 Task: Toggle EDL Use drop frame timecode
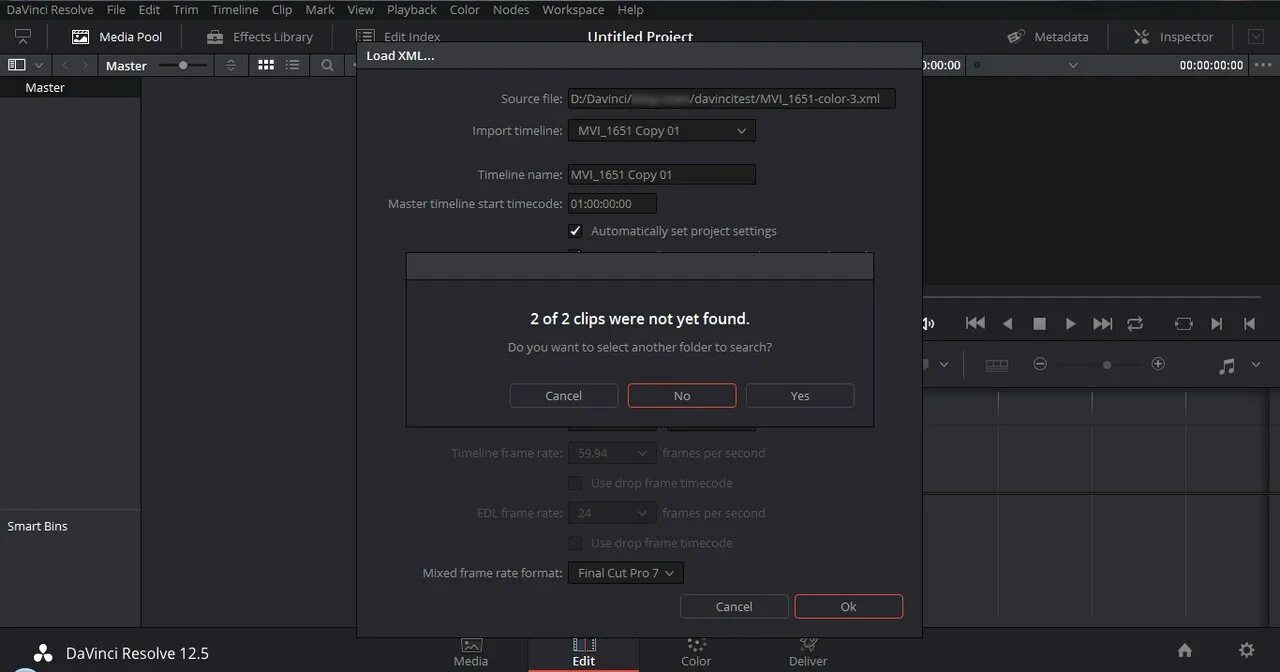pyautogui.click(x=575, y=543)
